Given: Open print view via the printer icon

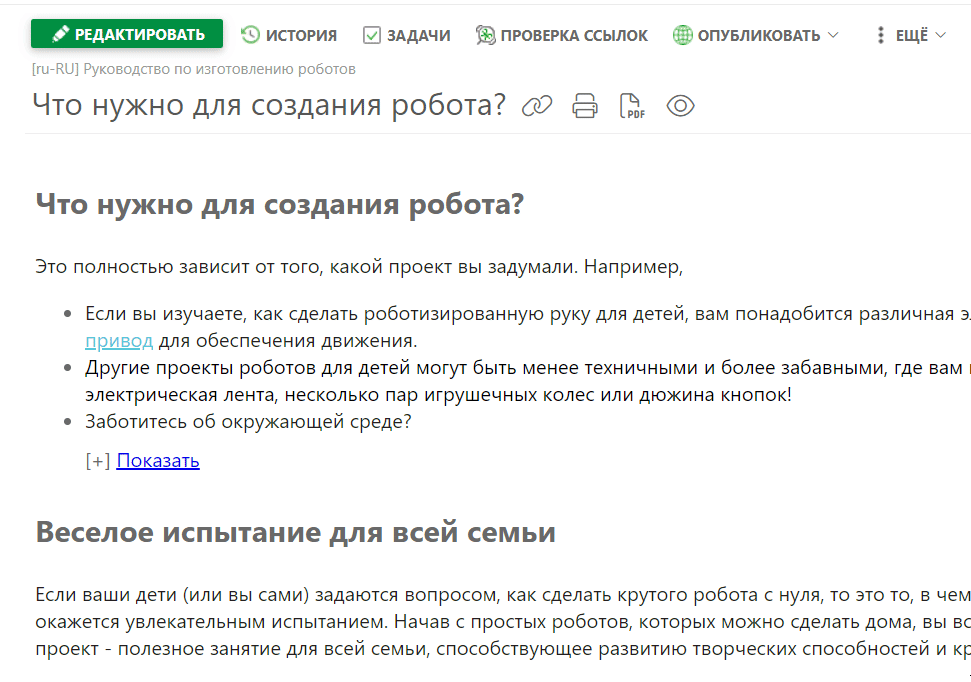Looking at the screenshot, I should tap(584, 105).
